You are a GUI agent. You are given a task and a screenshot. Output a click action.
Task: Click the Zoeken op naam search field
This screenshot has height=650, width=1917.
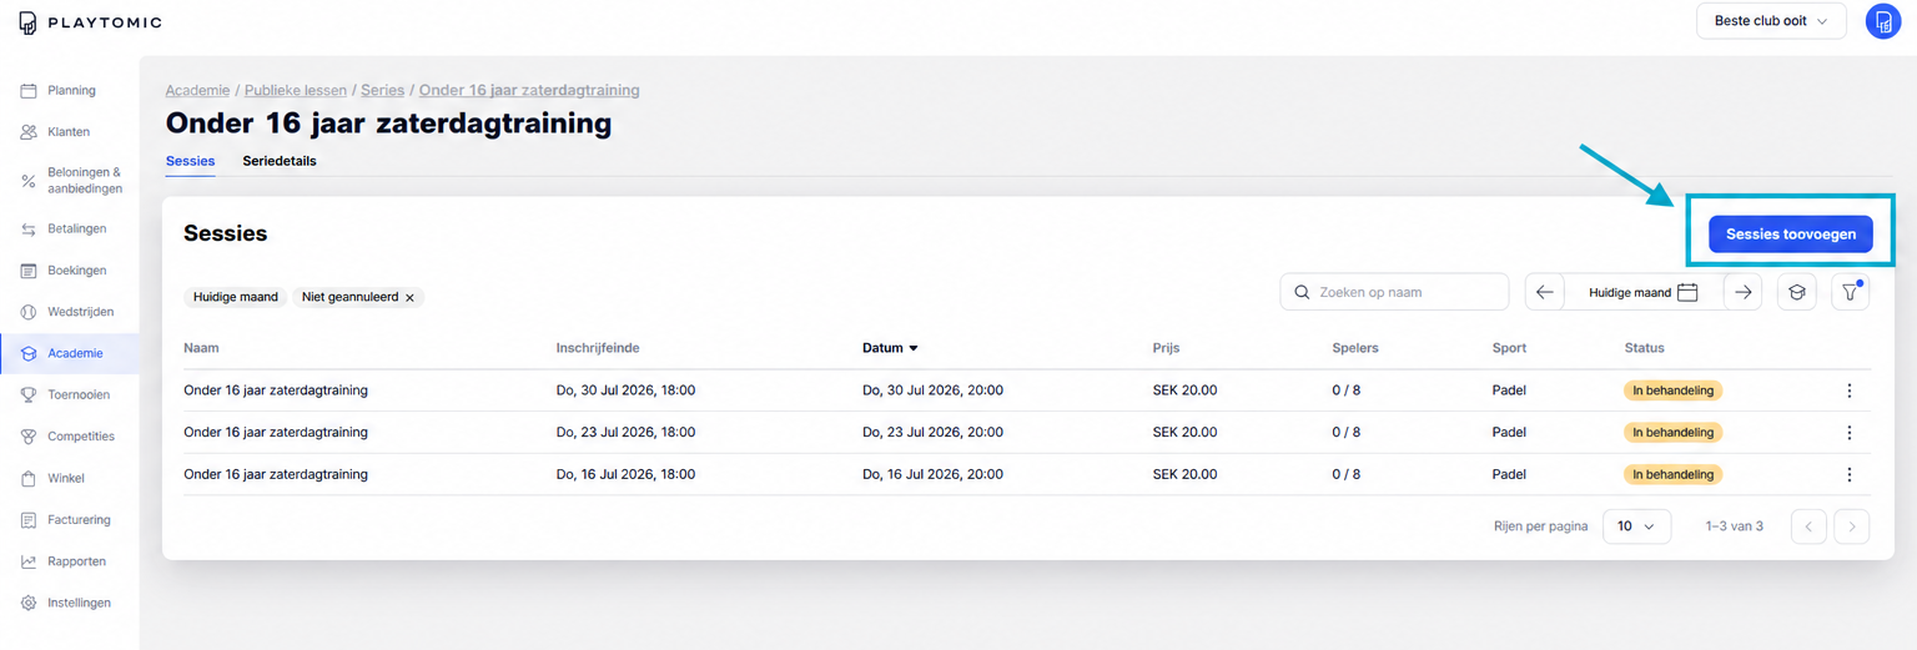tap(1394, 292)
